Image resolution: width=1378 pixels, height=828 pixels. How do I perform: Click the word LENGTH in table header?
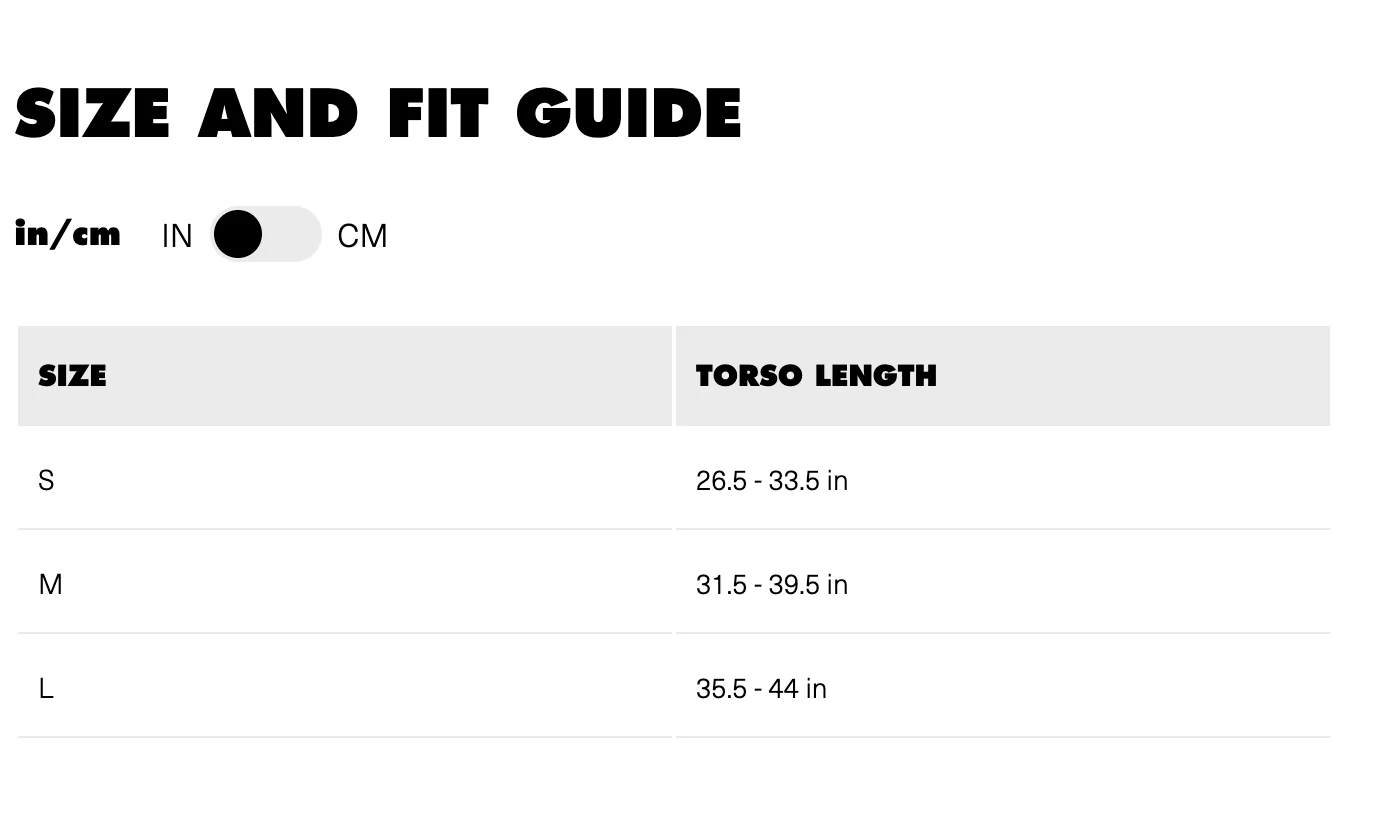click(x=876, y=376)
